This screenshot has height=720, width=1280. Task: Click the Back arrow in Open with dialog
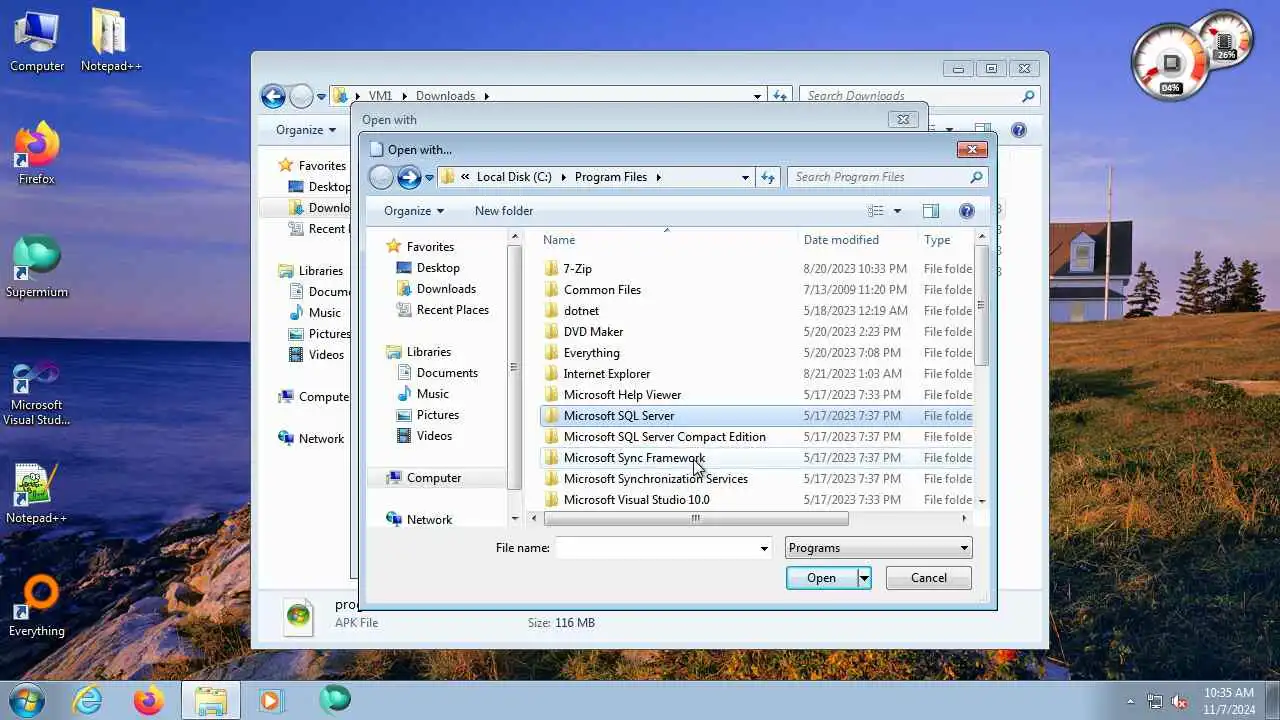(381, 177)
